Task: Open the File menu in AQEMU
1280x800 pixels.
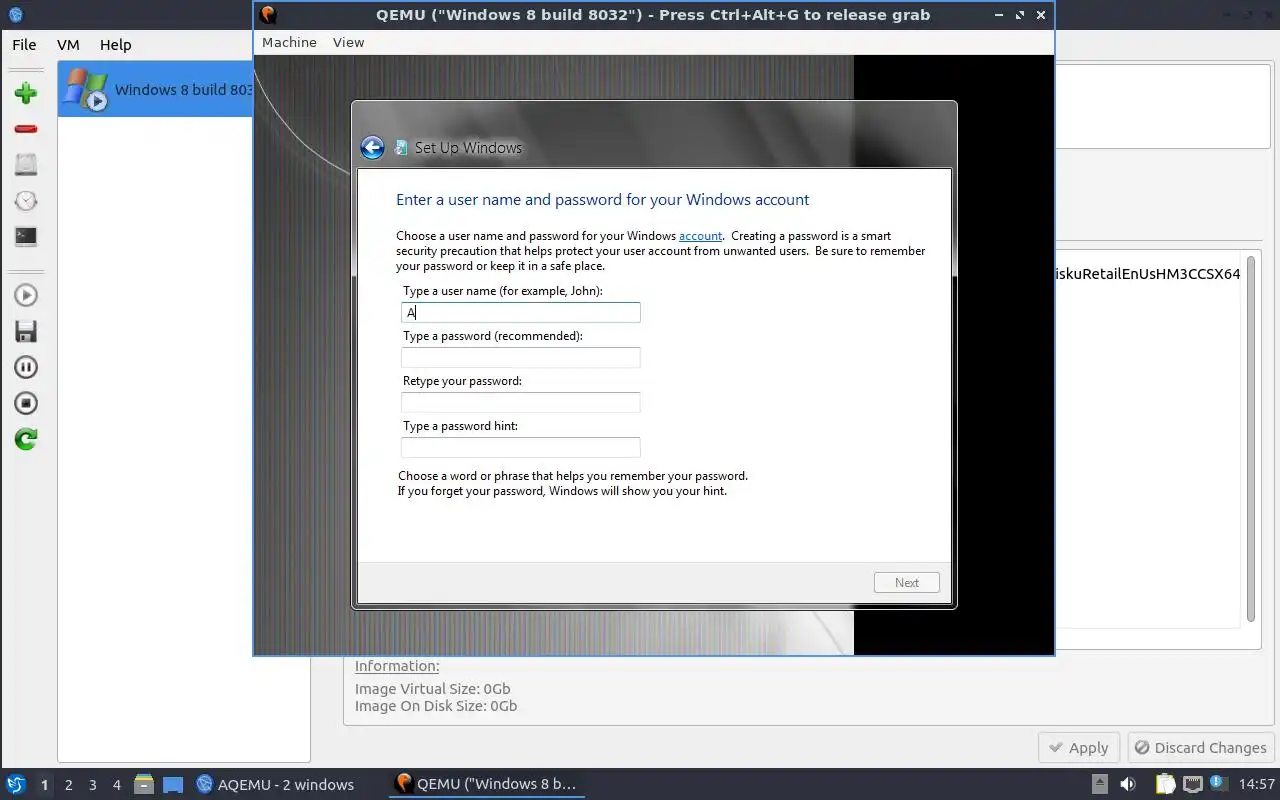Action: click(24, 45)
